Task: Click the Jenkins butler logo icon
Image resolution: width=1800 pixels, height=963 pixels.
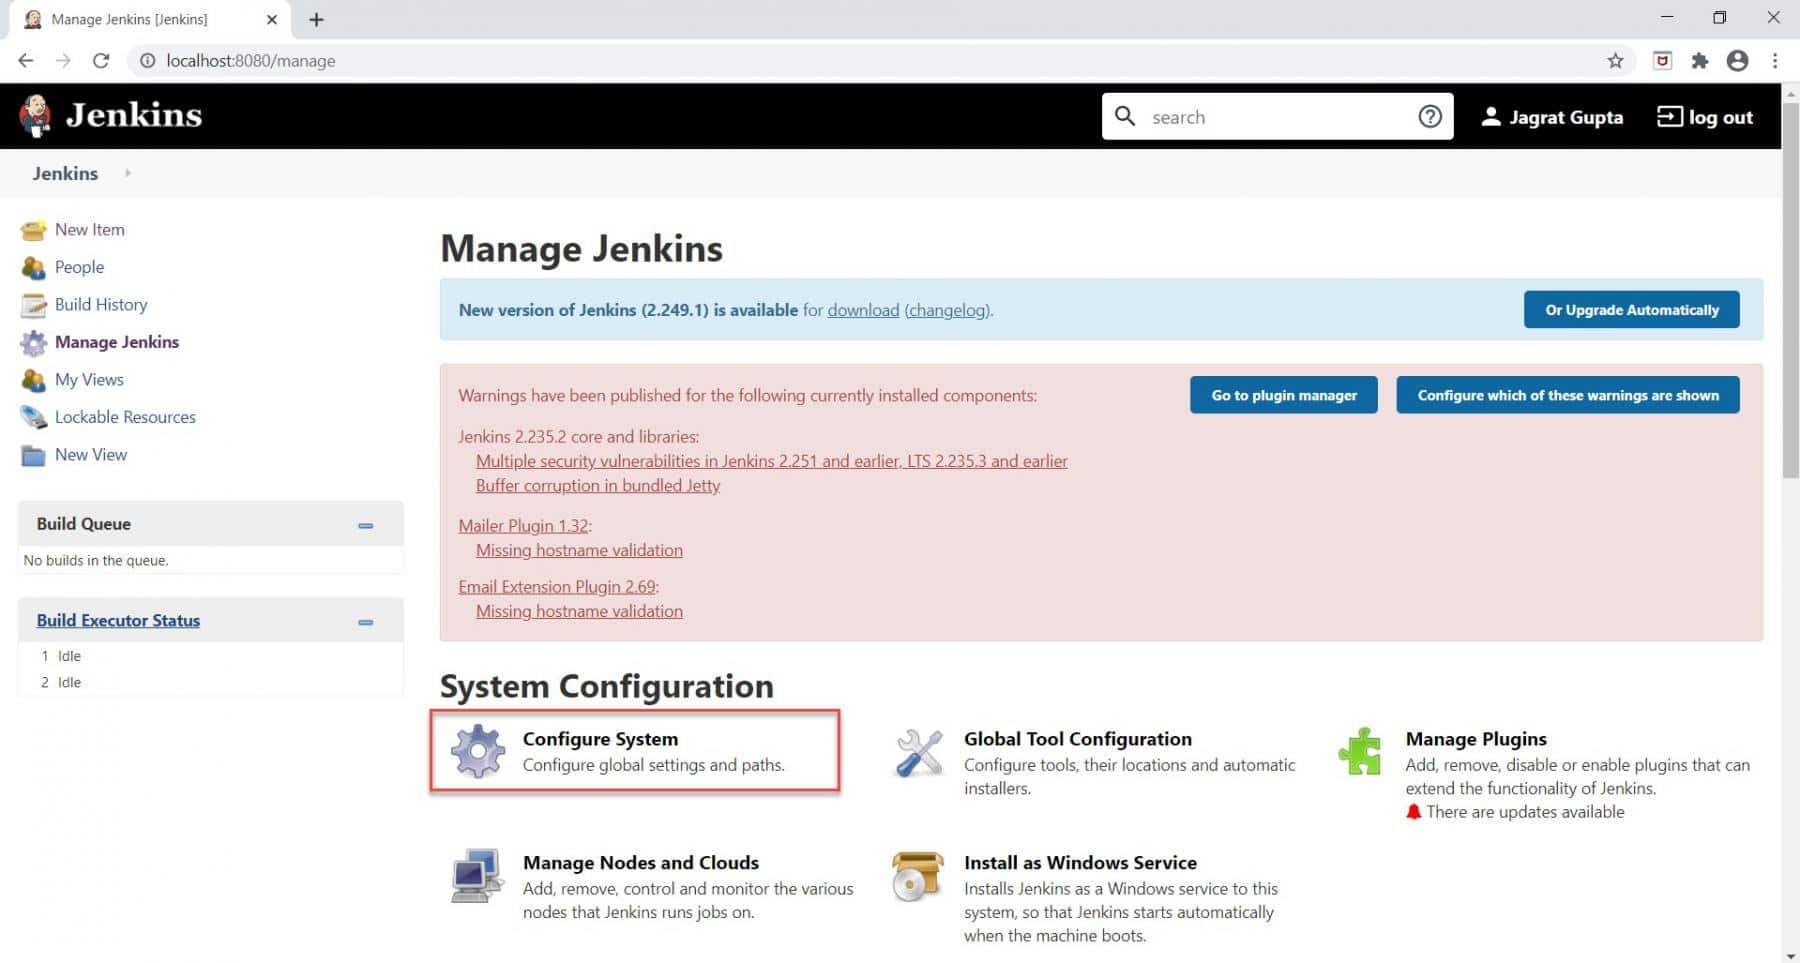Action: pos(36,116)
